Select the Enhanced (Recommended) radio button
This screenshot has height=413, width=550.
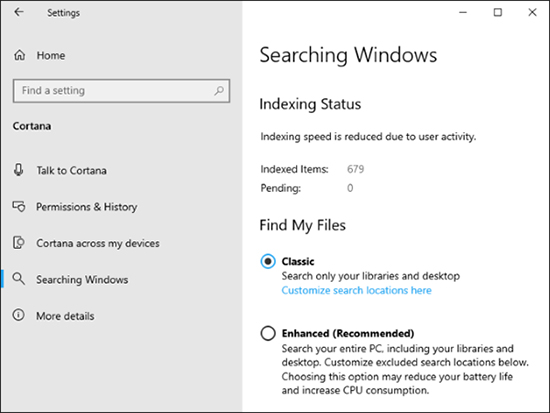(x=268, y=333)
